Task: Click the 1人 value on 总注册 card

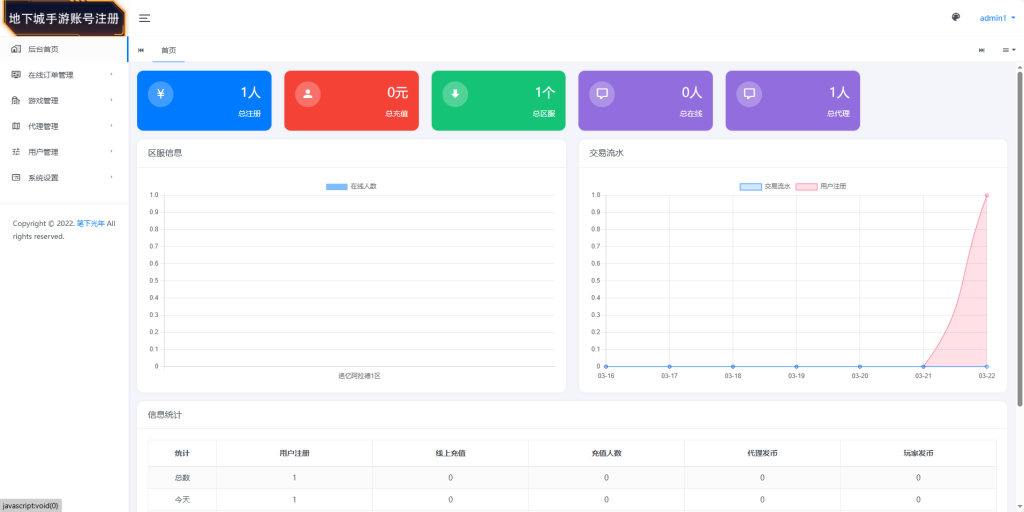Action: coord(251,93)
